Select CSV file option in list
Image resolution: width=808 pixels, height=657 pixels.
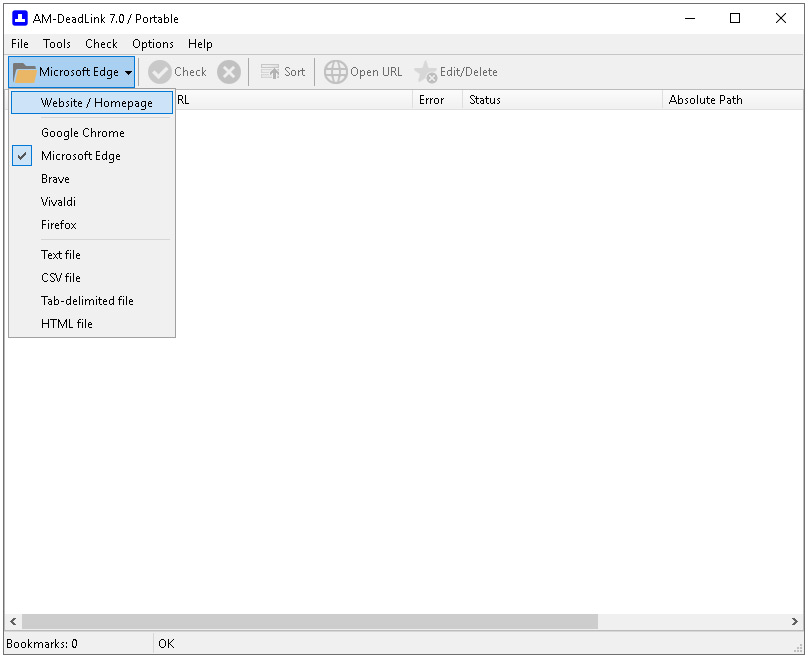92,278
